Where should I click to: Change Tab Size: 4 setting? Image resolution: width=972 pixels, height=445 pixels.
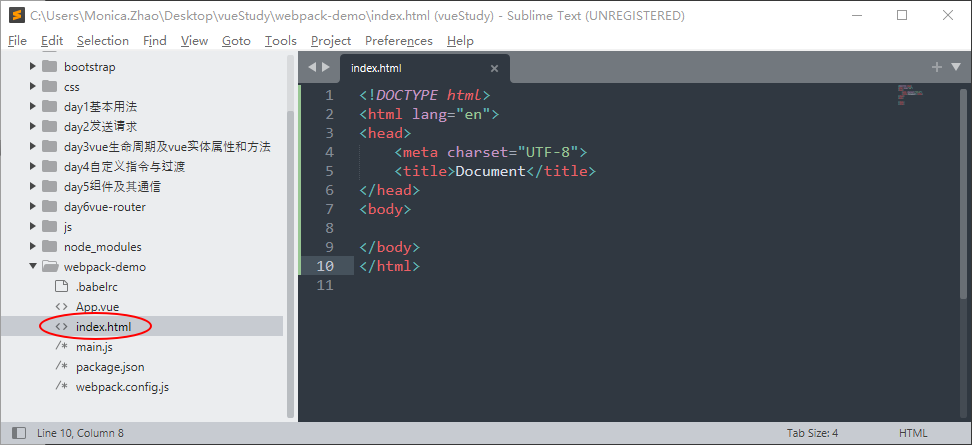point(812,433)
